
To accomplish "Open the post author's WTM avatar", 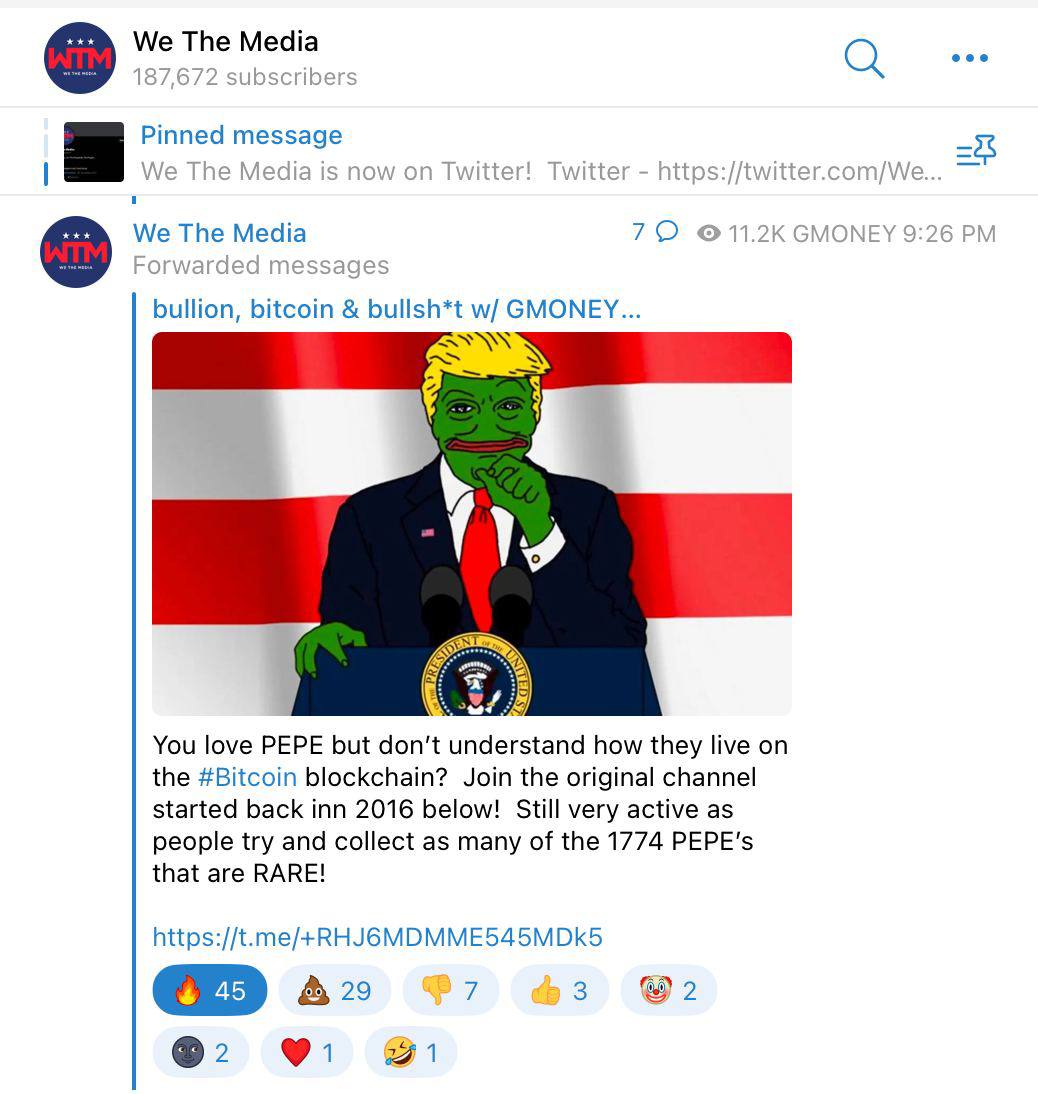I will point(76,252).
